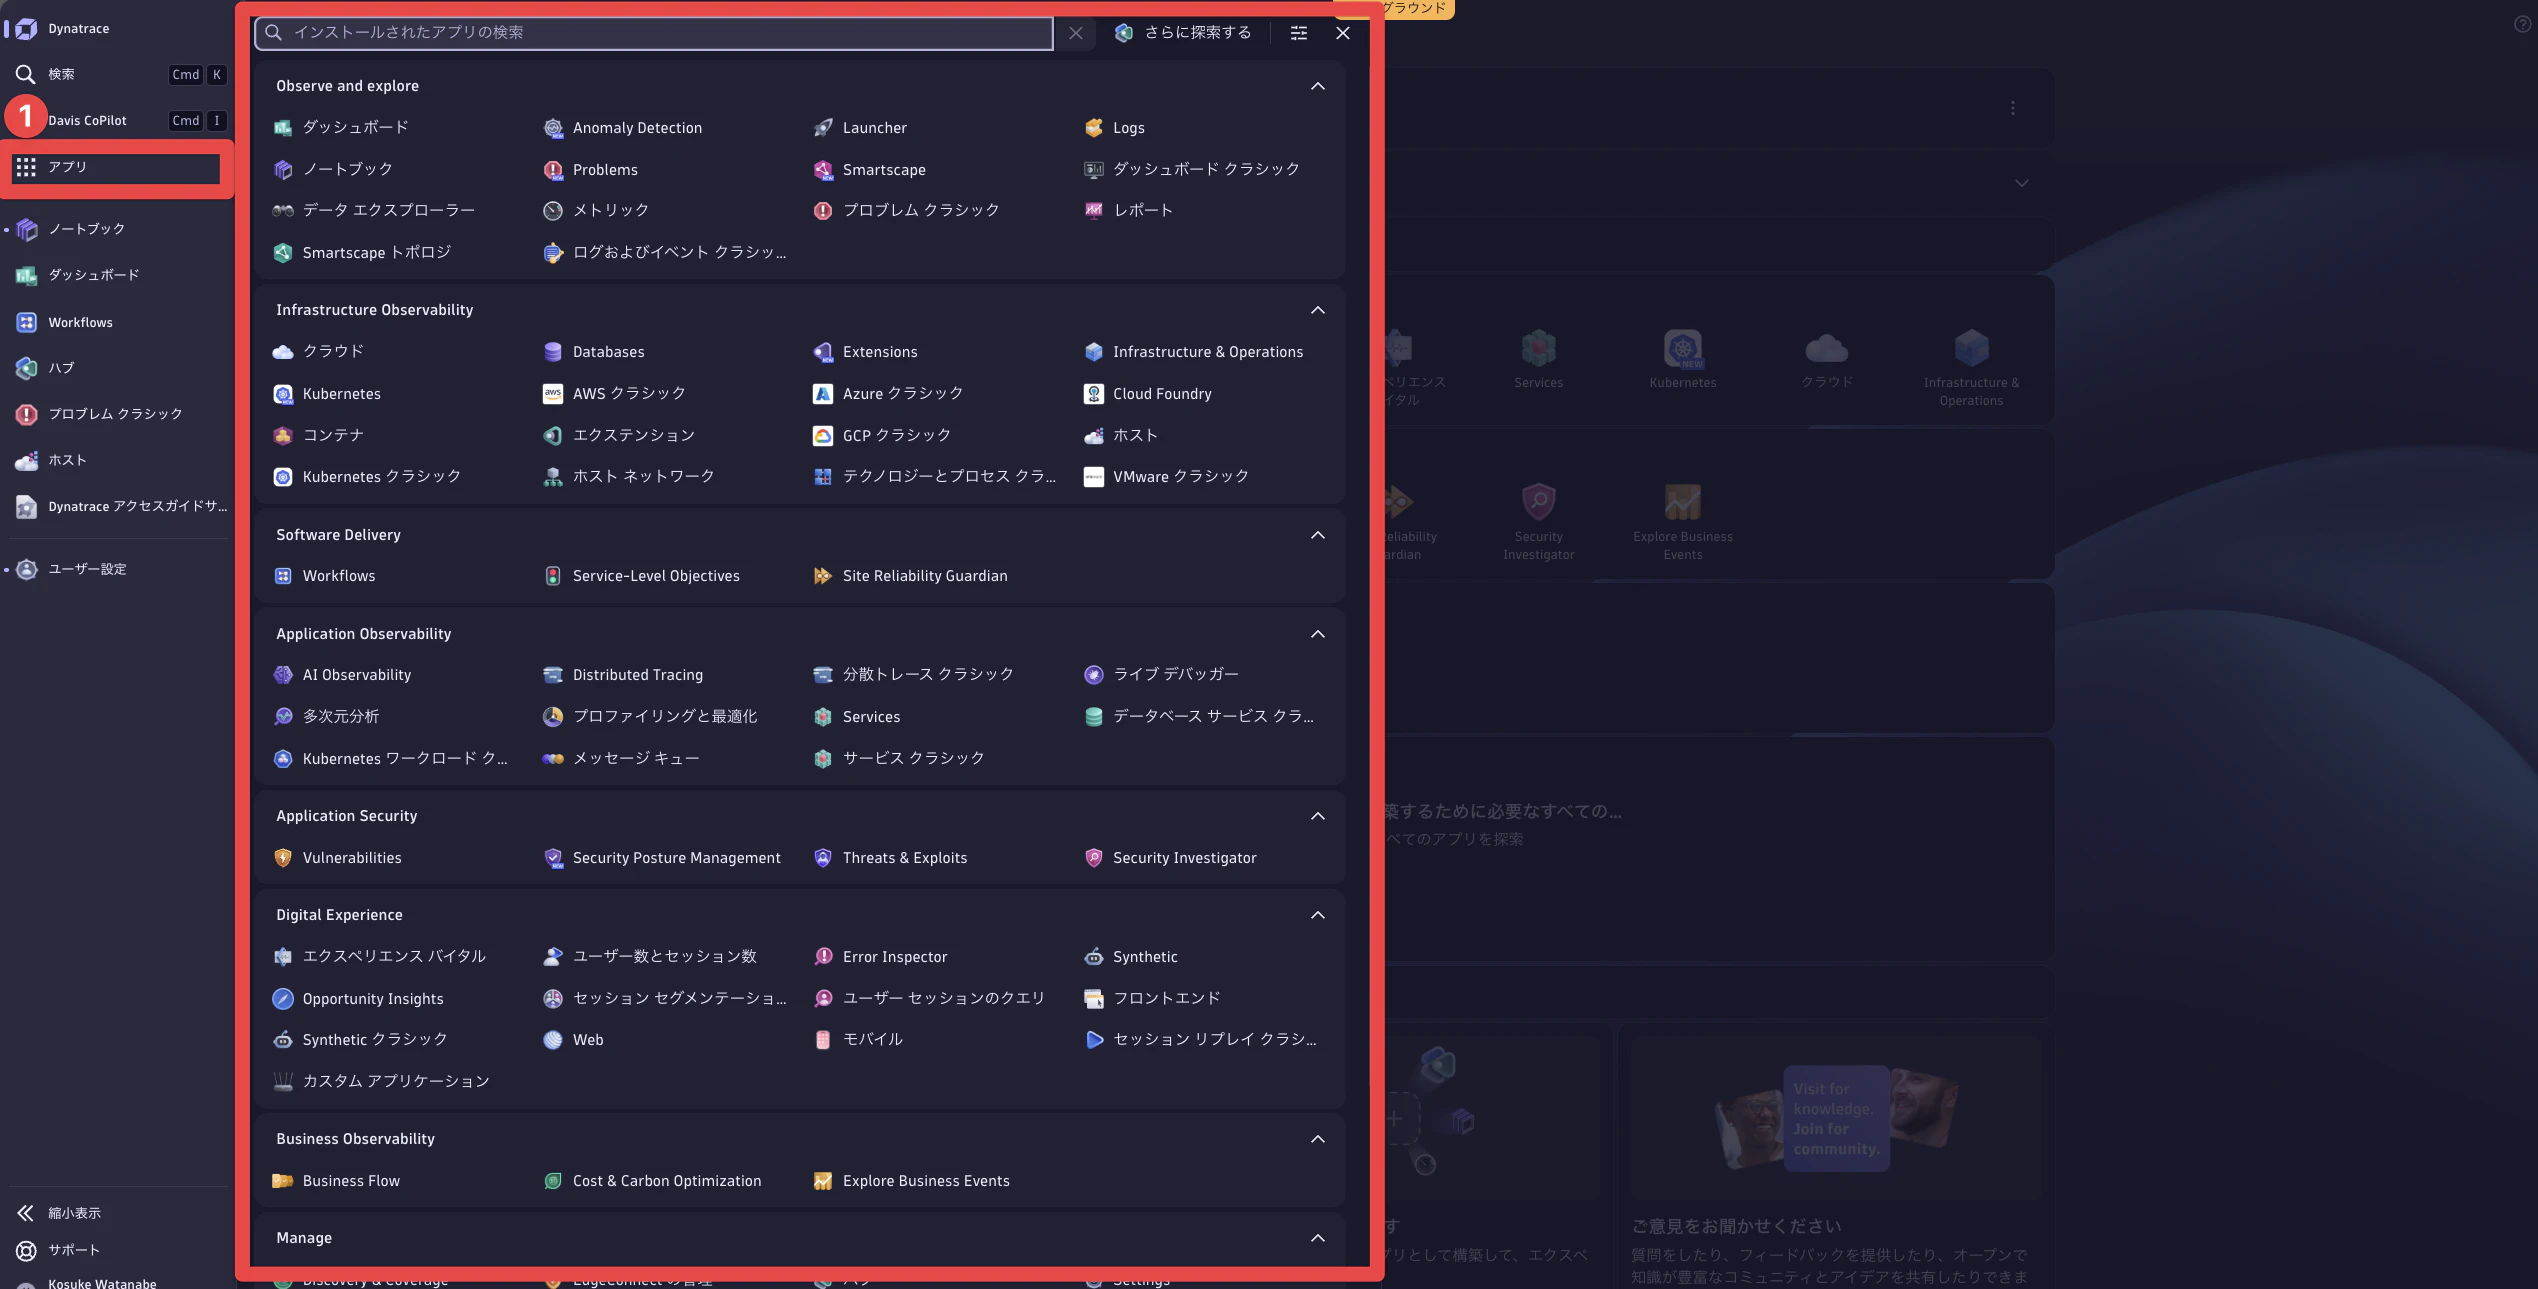Open ハブ in the sidebar

click(x=118, y=368)
